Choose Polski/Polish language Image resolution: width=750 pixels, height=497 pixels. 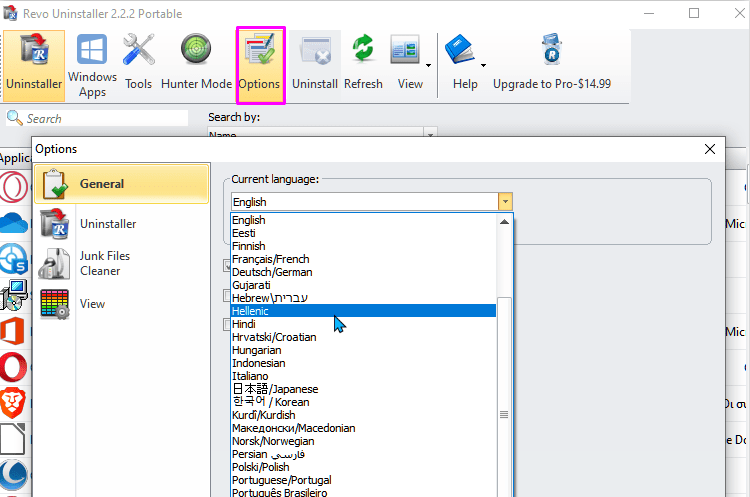pyautogui.click(x=363, y=467)
